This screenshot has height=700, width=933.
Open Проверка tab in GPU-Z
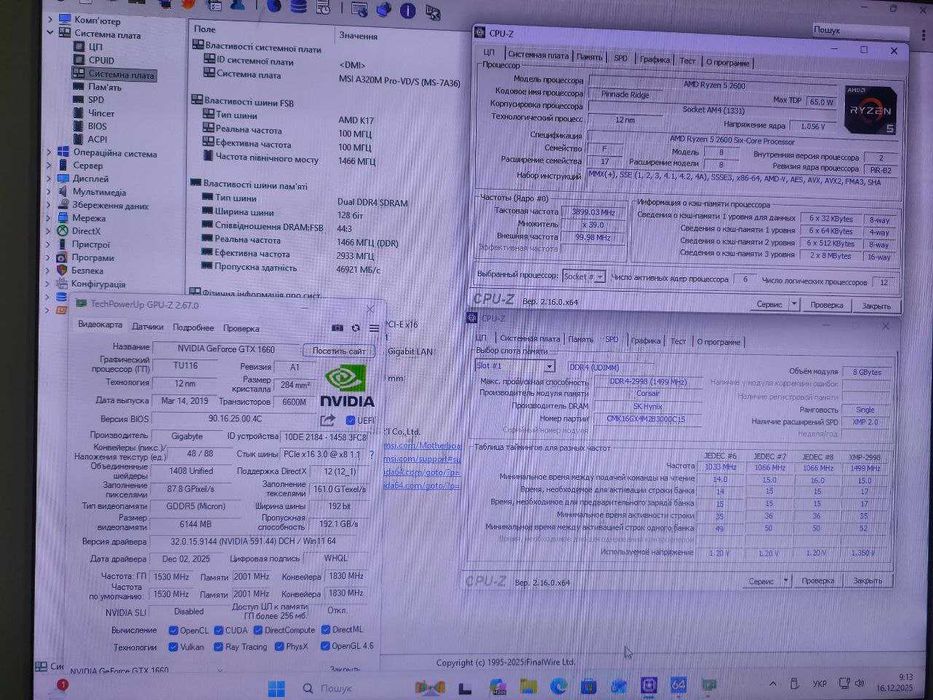[x=241, y=328]
